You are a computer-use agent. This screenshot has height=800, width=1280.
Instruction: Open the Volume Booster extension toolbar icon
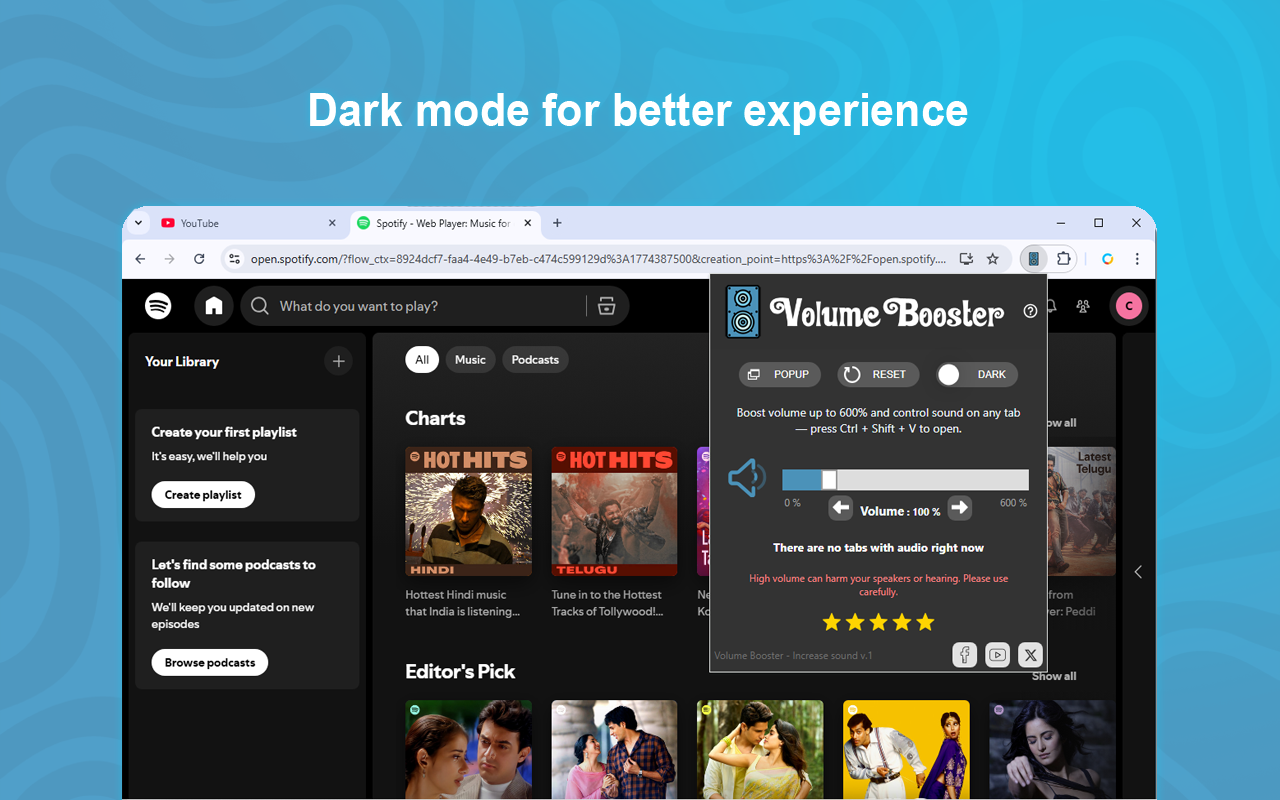click(x=1034, y=259)
